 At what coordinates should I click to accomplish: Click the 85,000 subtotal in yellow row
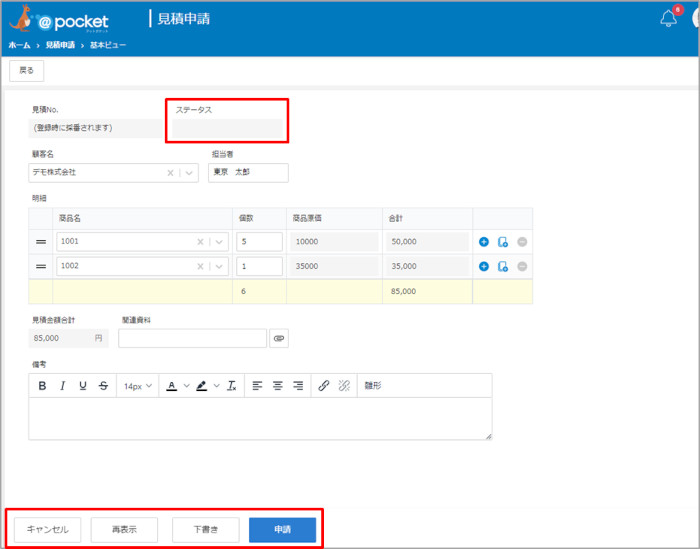404,291
